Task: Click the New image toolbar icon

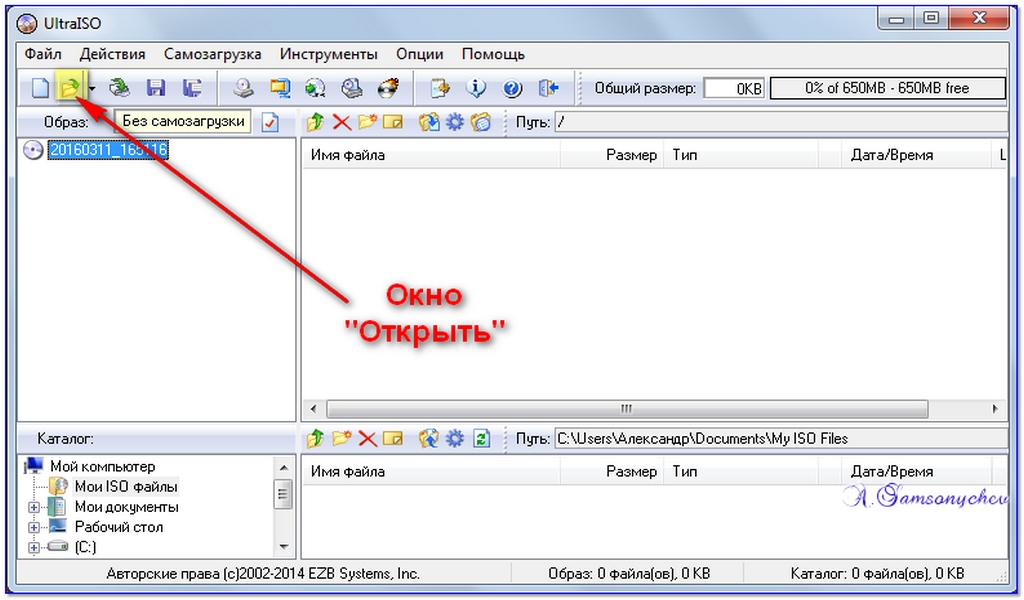Action: [40, 87]
